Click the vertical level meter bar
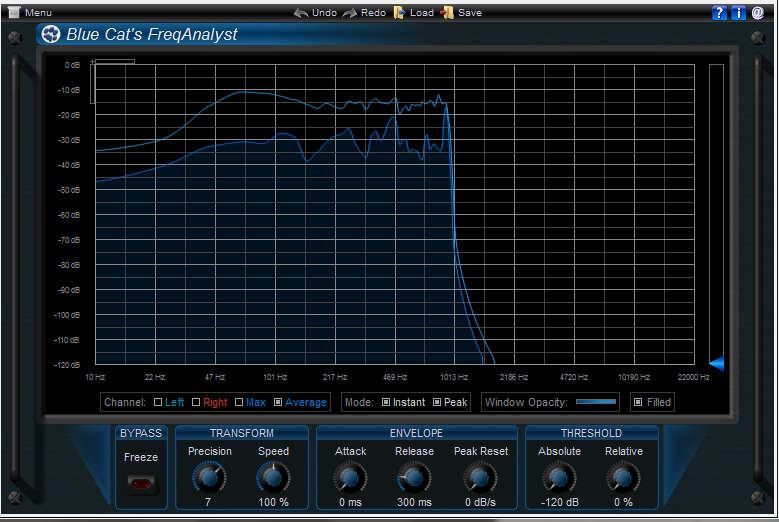779x522 pixels. pyautogui.click(x=716, y=214)
